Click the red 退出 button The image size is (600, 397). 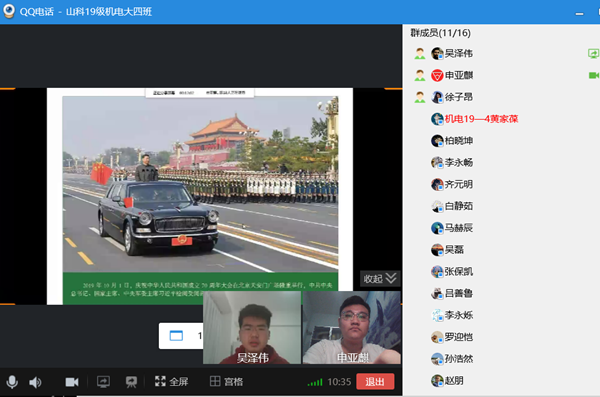coord(375,381)
